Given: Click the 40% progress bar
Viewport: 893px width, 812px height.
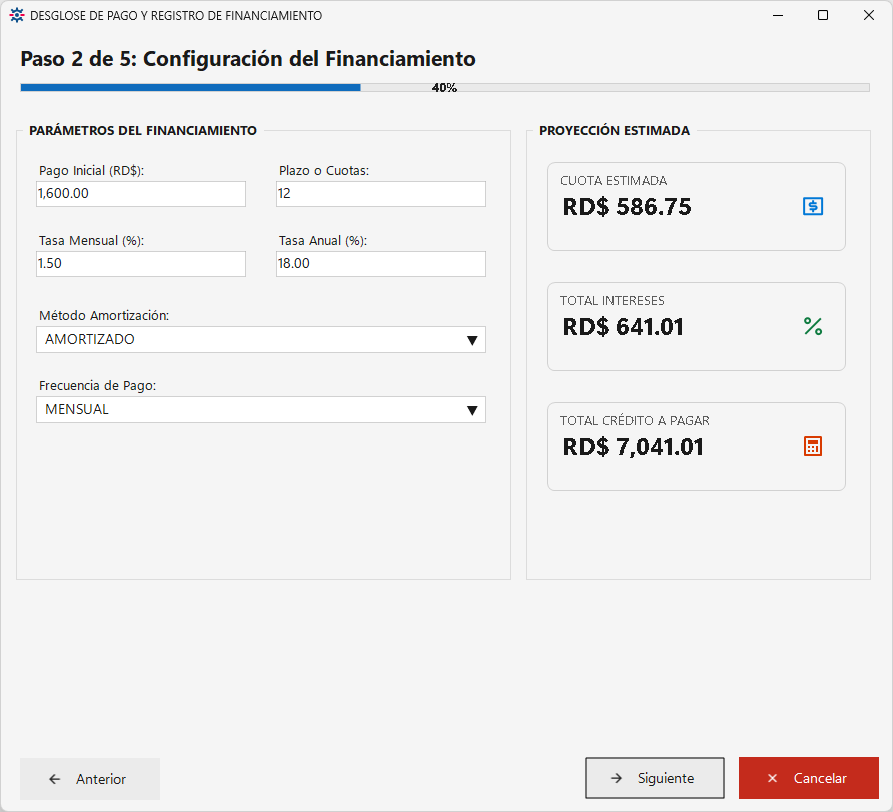Looking at the screenshot, I should (x=445, y=88).
